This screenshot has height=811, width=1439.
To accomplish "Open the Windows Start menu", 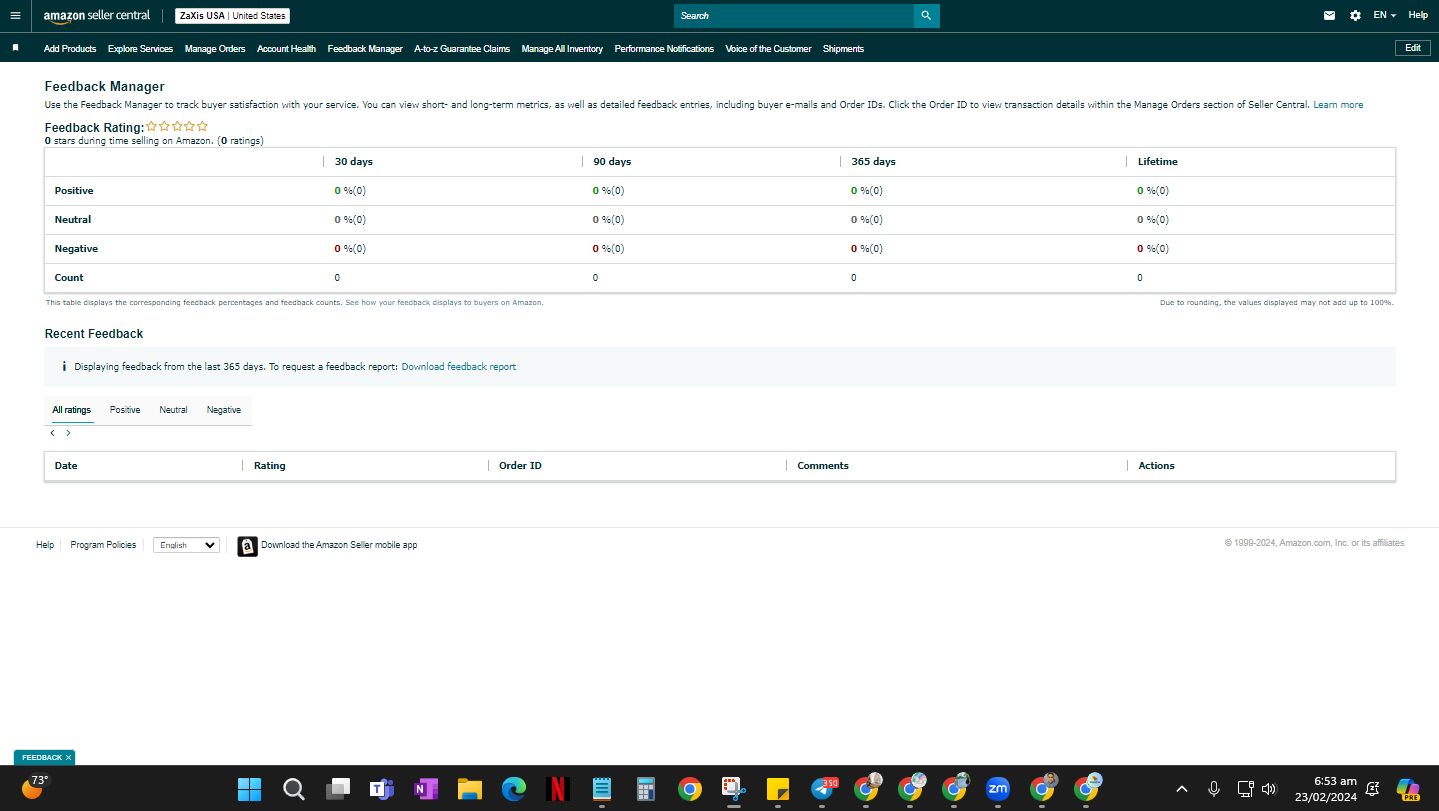I will click(249, 789).
